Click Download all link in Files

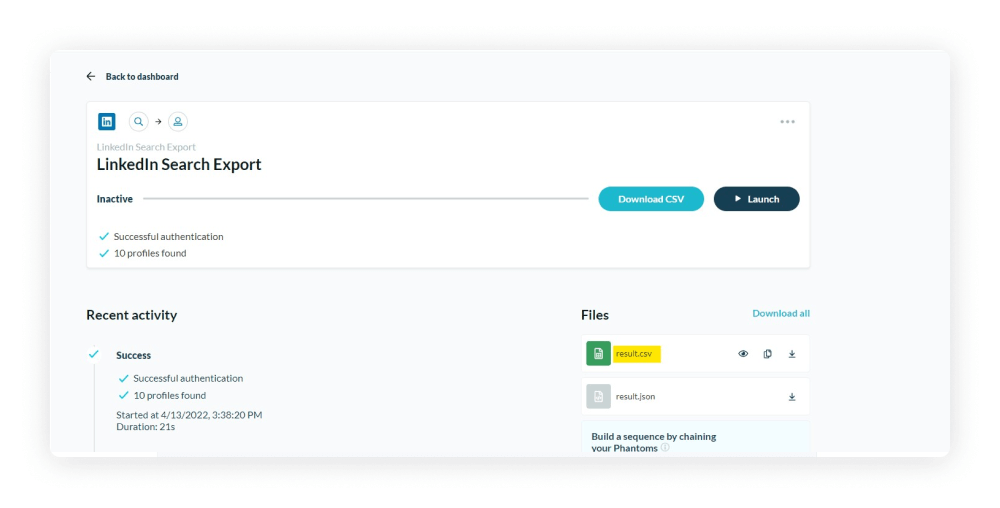(x=781, y=314)
